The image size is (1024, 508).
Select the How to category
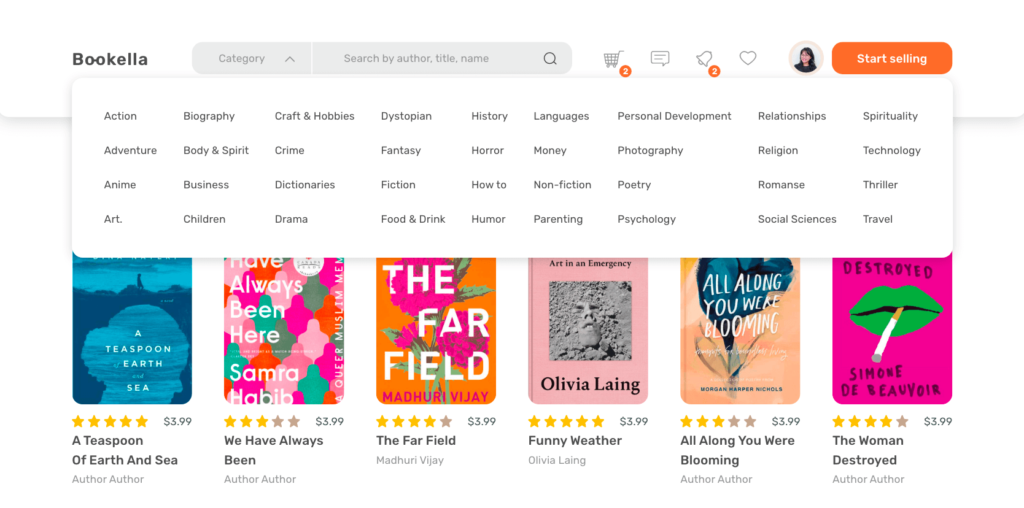[x=488, y=185]
